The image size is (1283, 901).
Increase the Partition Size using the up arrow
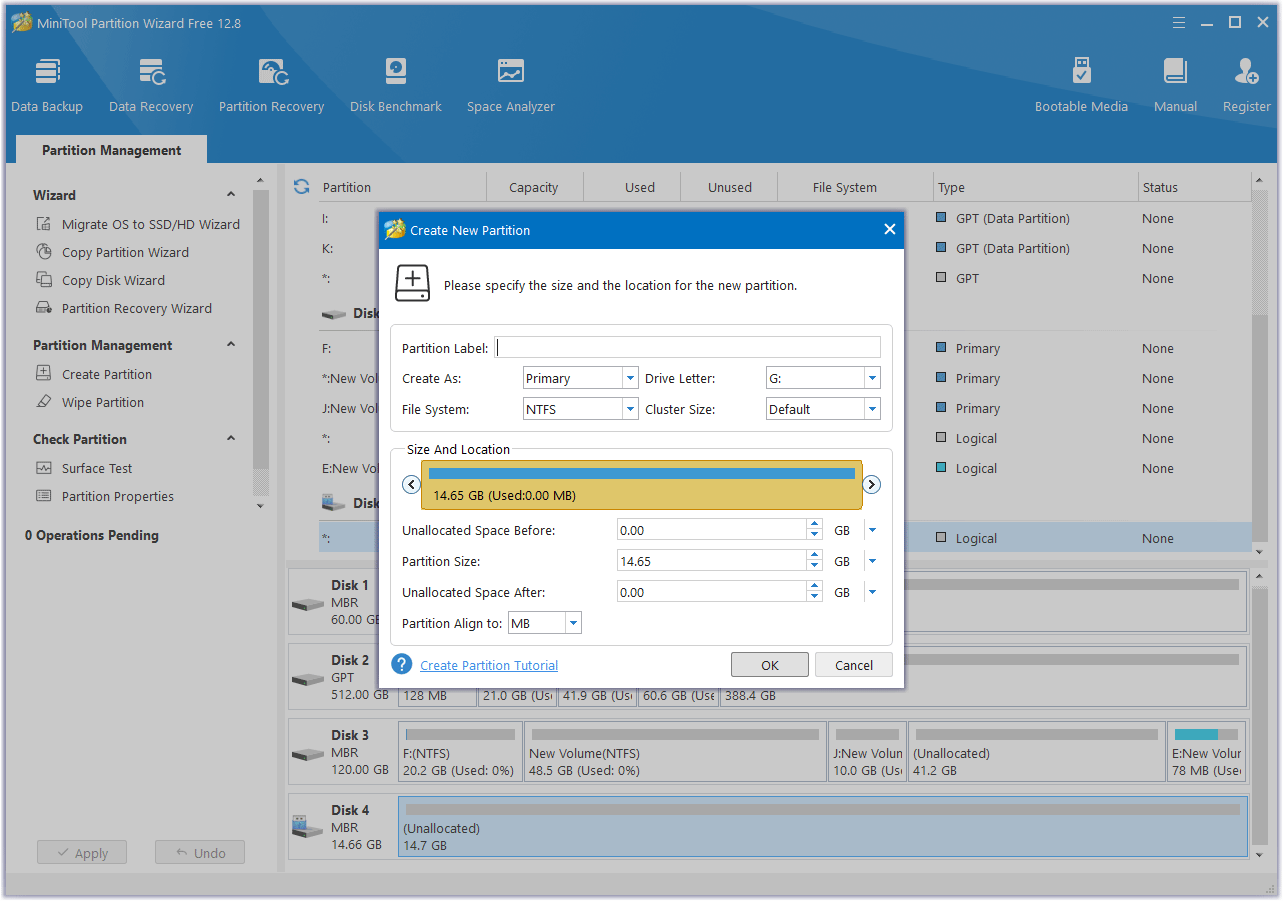[814, 556]
